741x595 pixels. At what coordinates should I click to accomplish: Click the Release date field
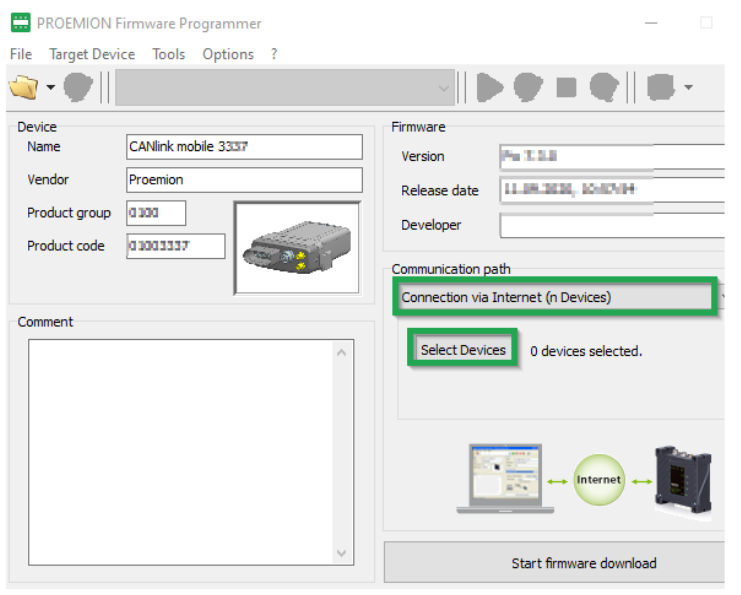(612, 190)
